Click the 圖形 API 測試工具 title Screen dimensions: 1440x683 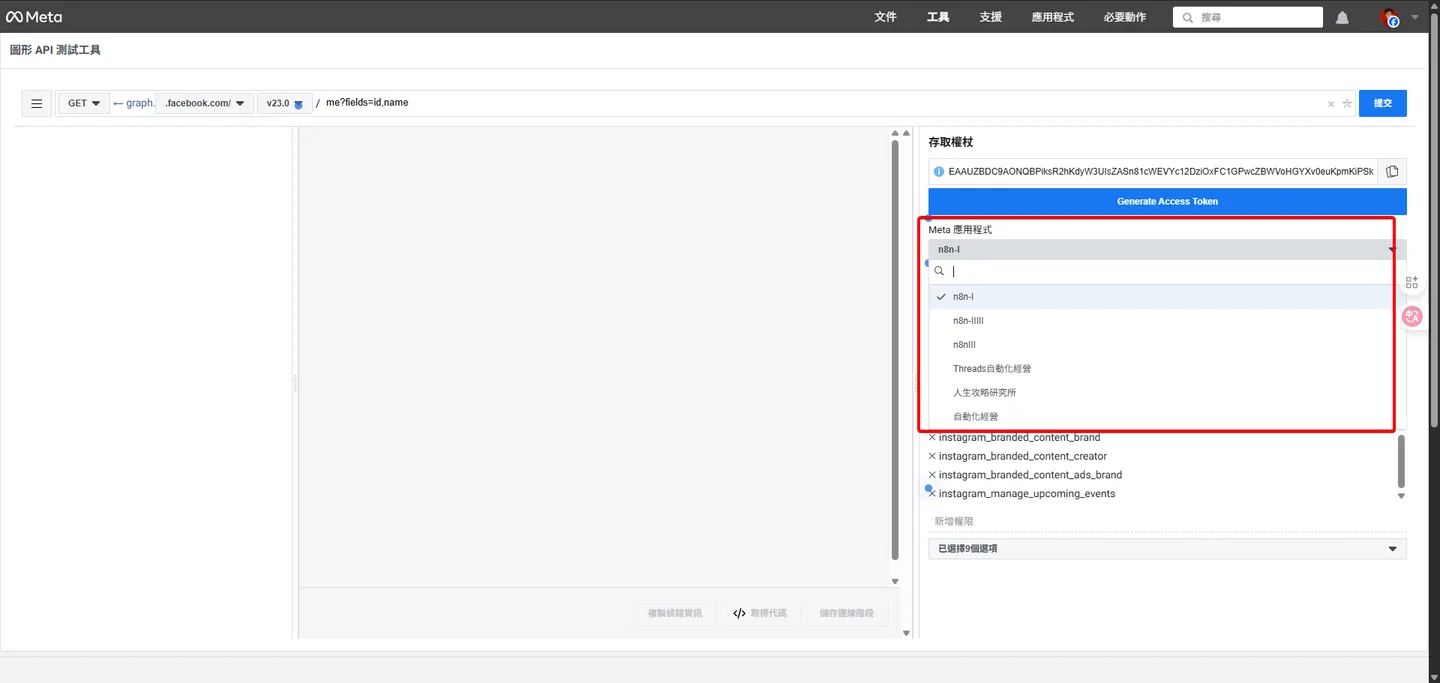(55, 50)
